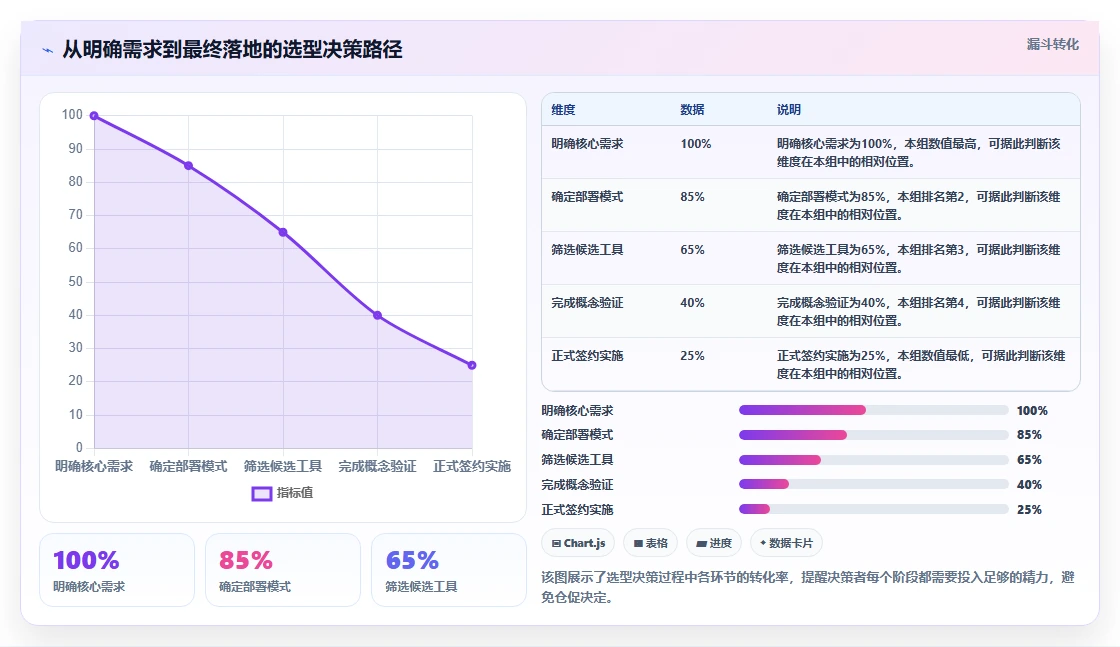This screenshot has width=1120, height=647.
Task: Select the 正式签约实施 table row cell
Action: [587, 356]
